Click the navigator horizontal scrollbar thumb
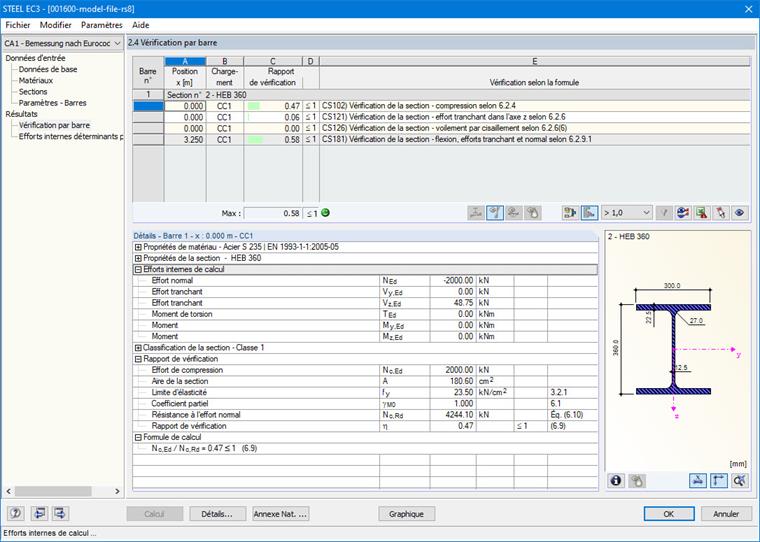The image size is (760, 542). 53,491
